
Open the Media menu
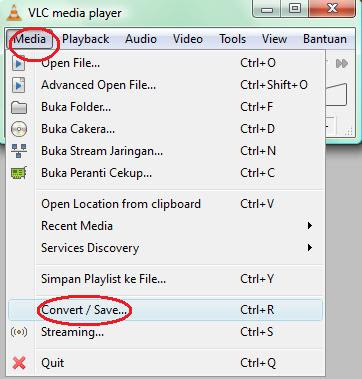30,39
